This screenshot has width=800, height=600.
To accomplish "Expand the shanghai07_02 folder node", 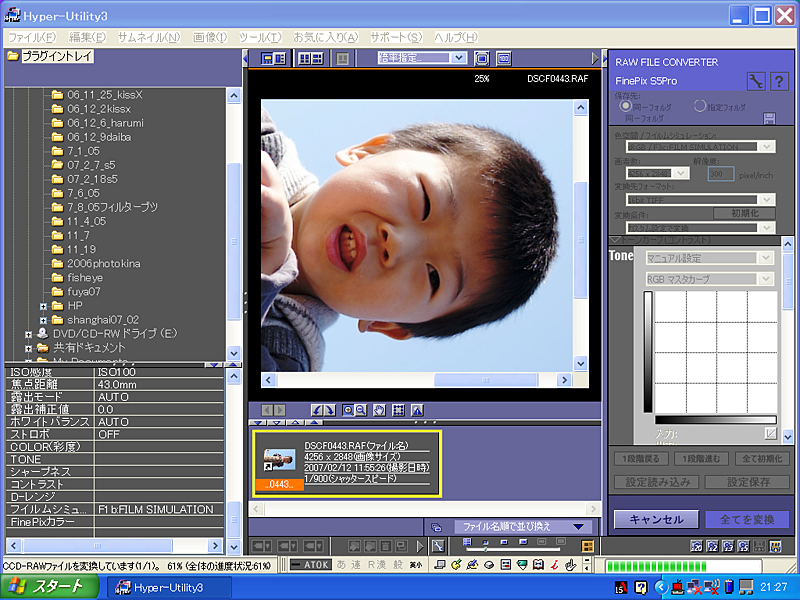I will click(43, 320).
